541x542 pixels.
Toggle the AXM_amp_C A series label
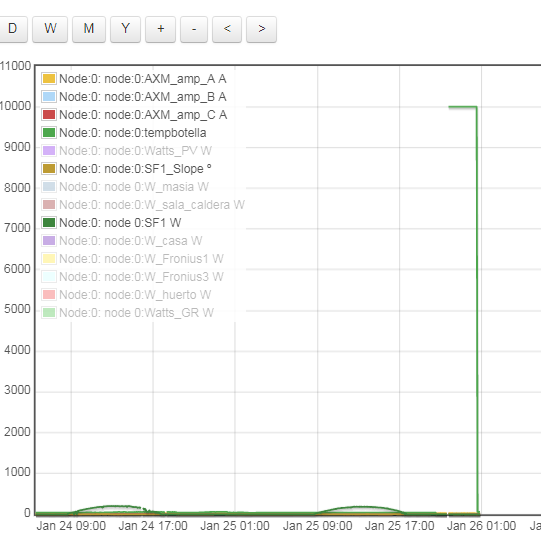143,115
